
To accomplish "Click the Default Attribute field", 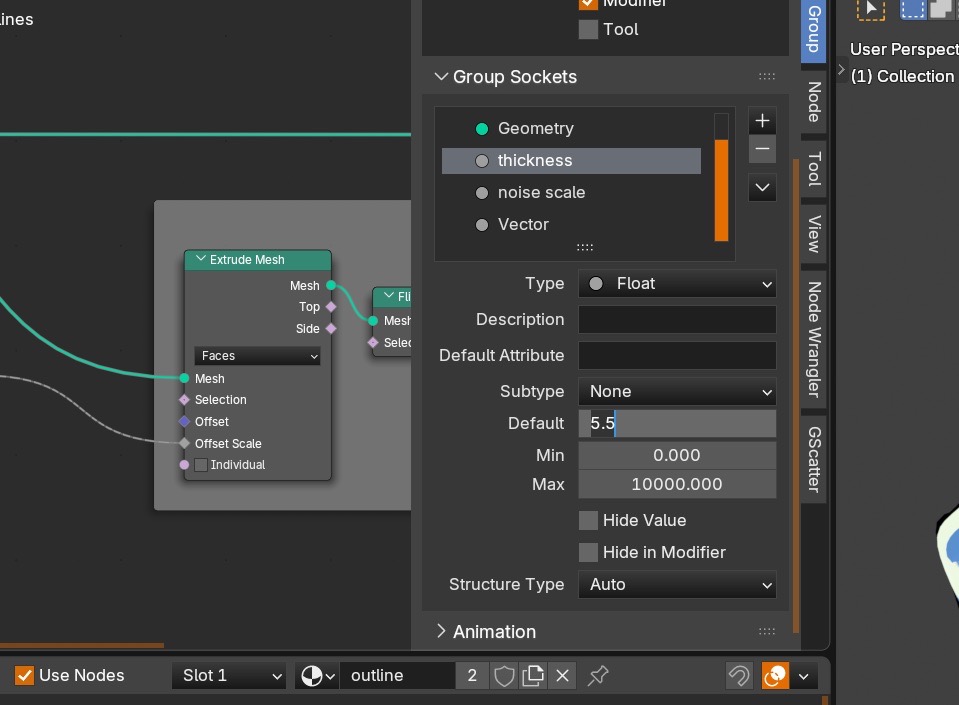I will (x=677, y=356).
